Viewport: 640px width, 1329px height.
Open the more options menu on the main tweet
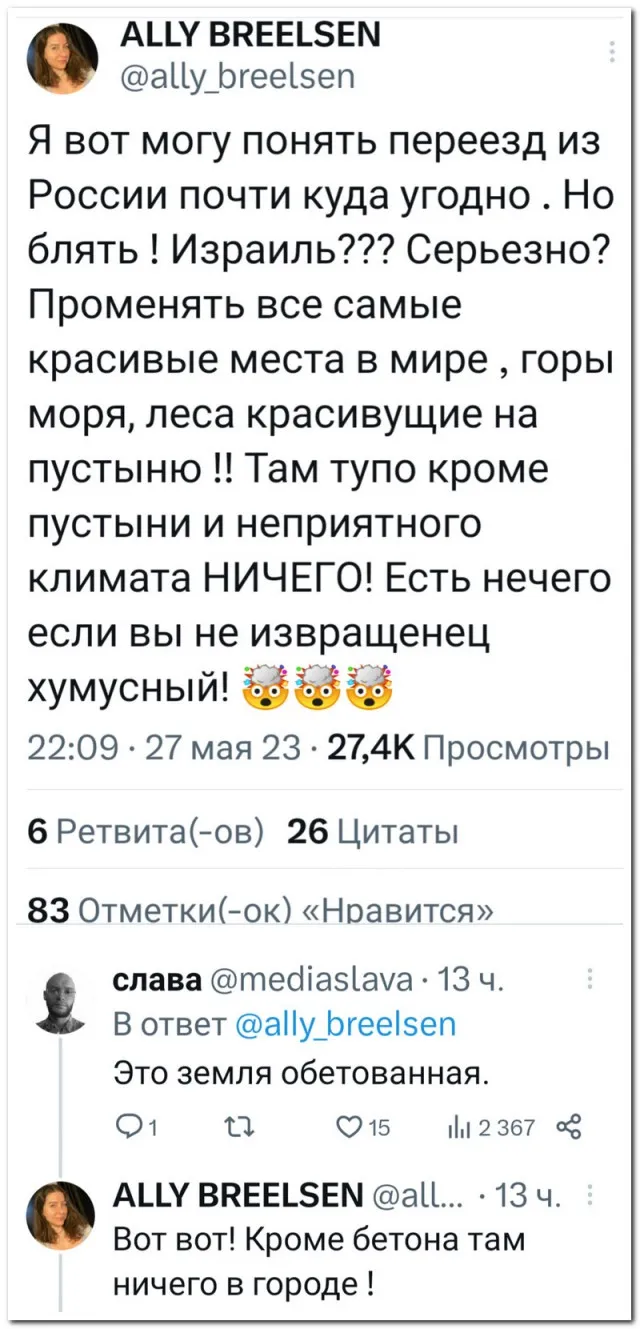pyautogui.click(x=611, y=53)
